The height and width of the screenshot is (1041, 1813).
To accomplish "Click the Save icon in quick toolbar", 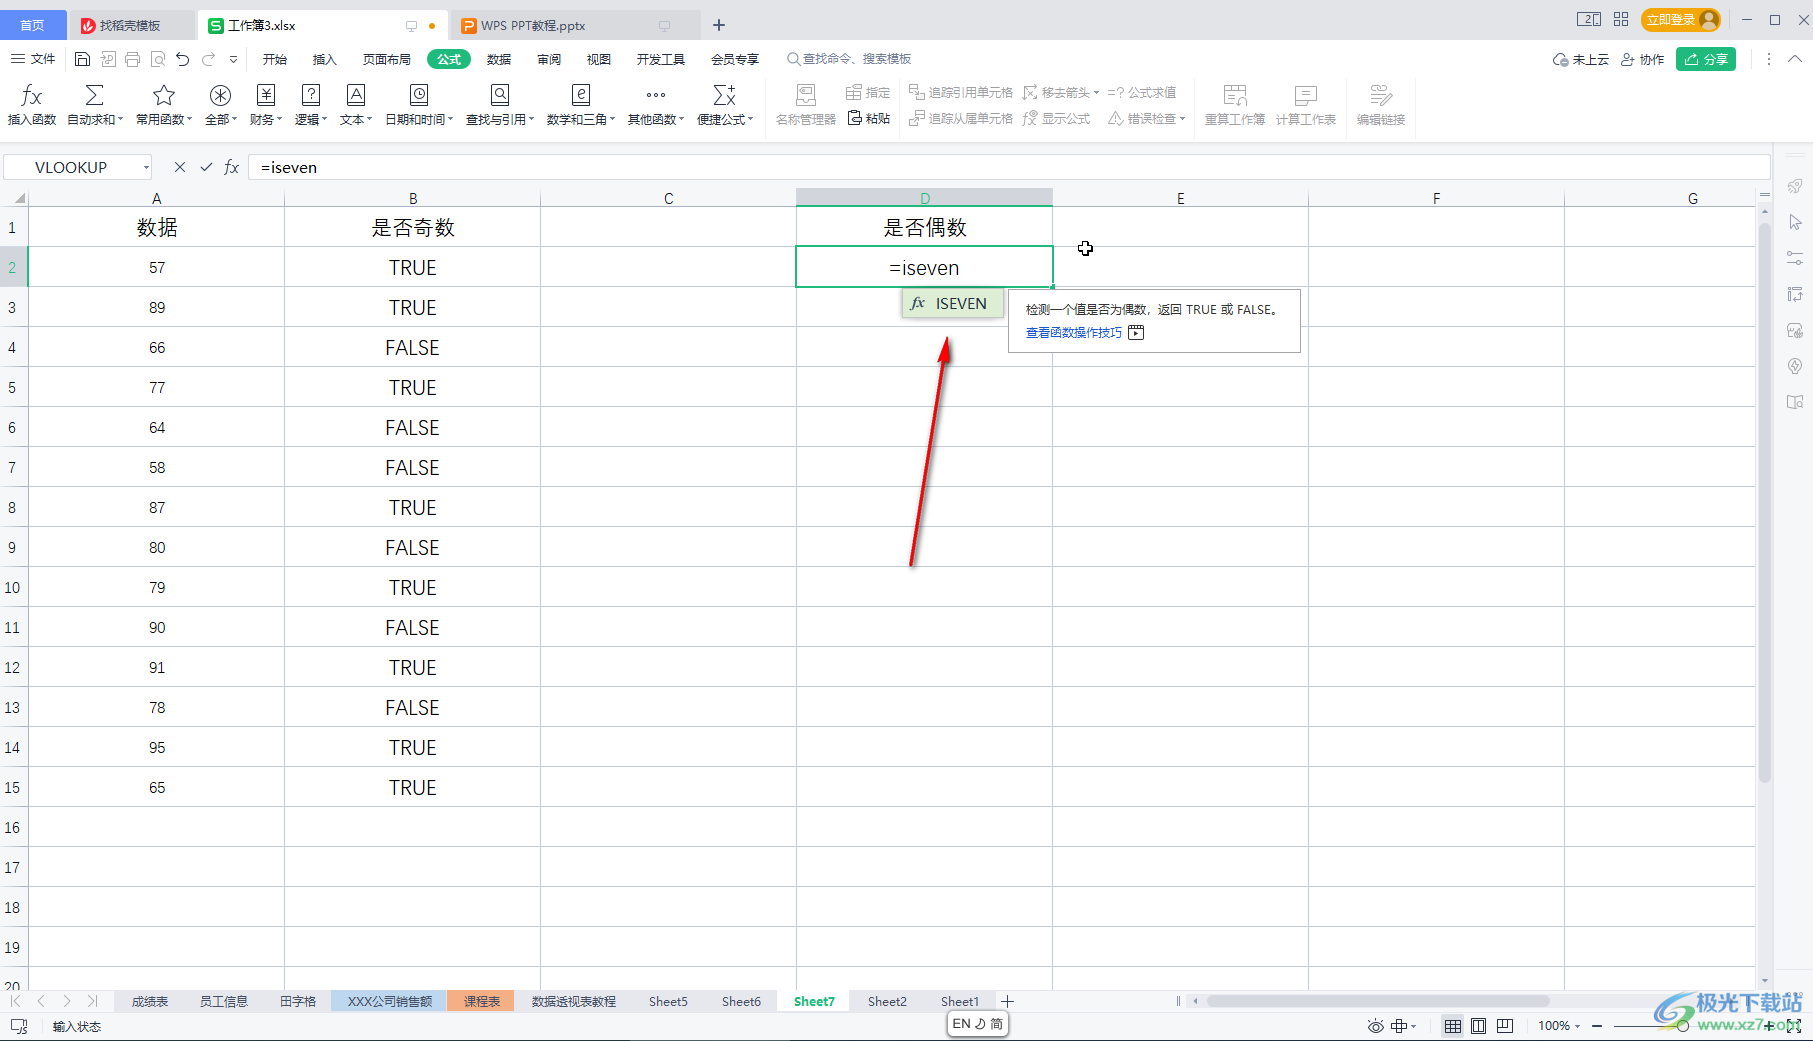I will point(83,59).
